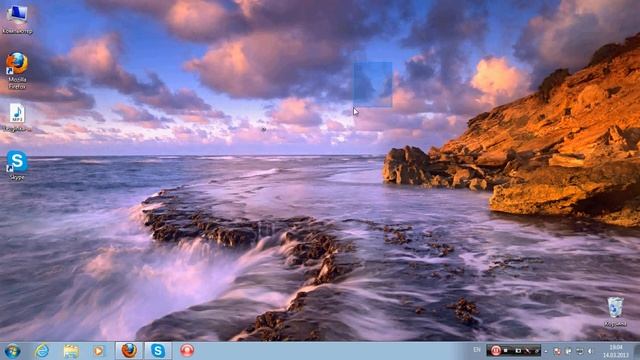Viewport: 640px width, 360px height.
Task: Launch Internet Explorer from taskbar
Action: 42,351
